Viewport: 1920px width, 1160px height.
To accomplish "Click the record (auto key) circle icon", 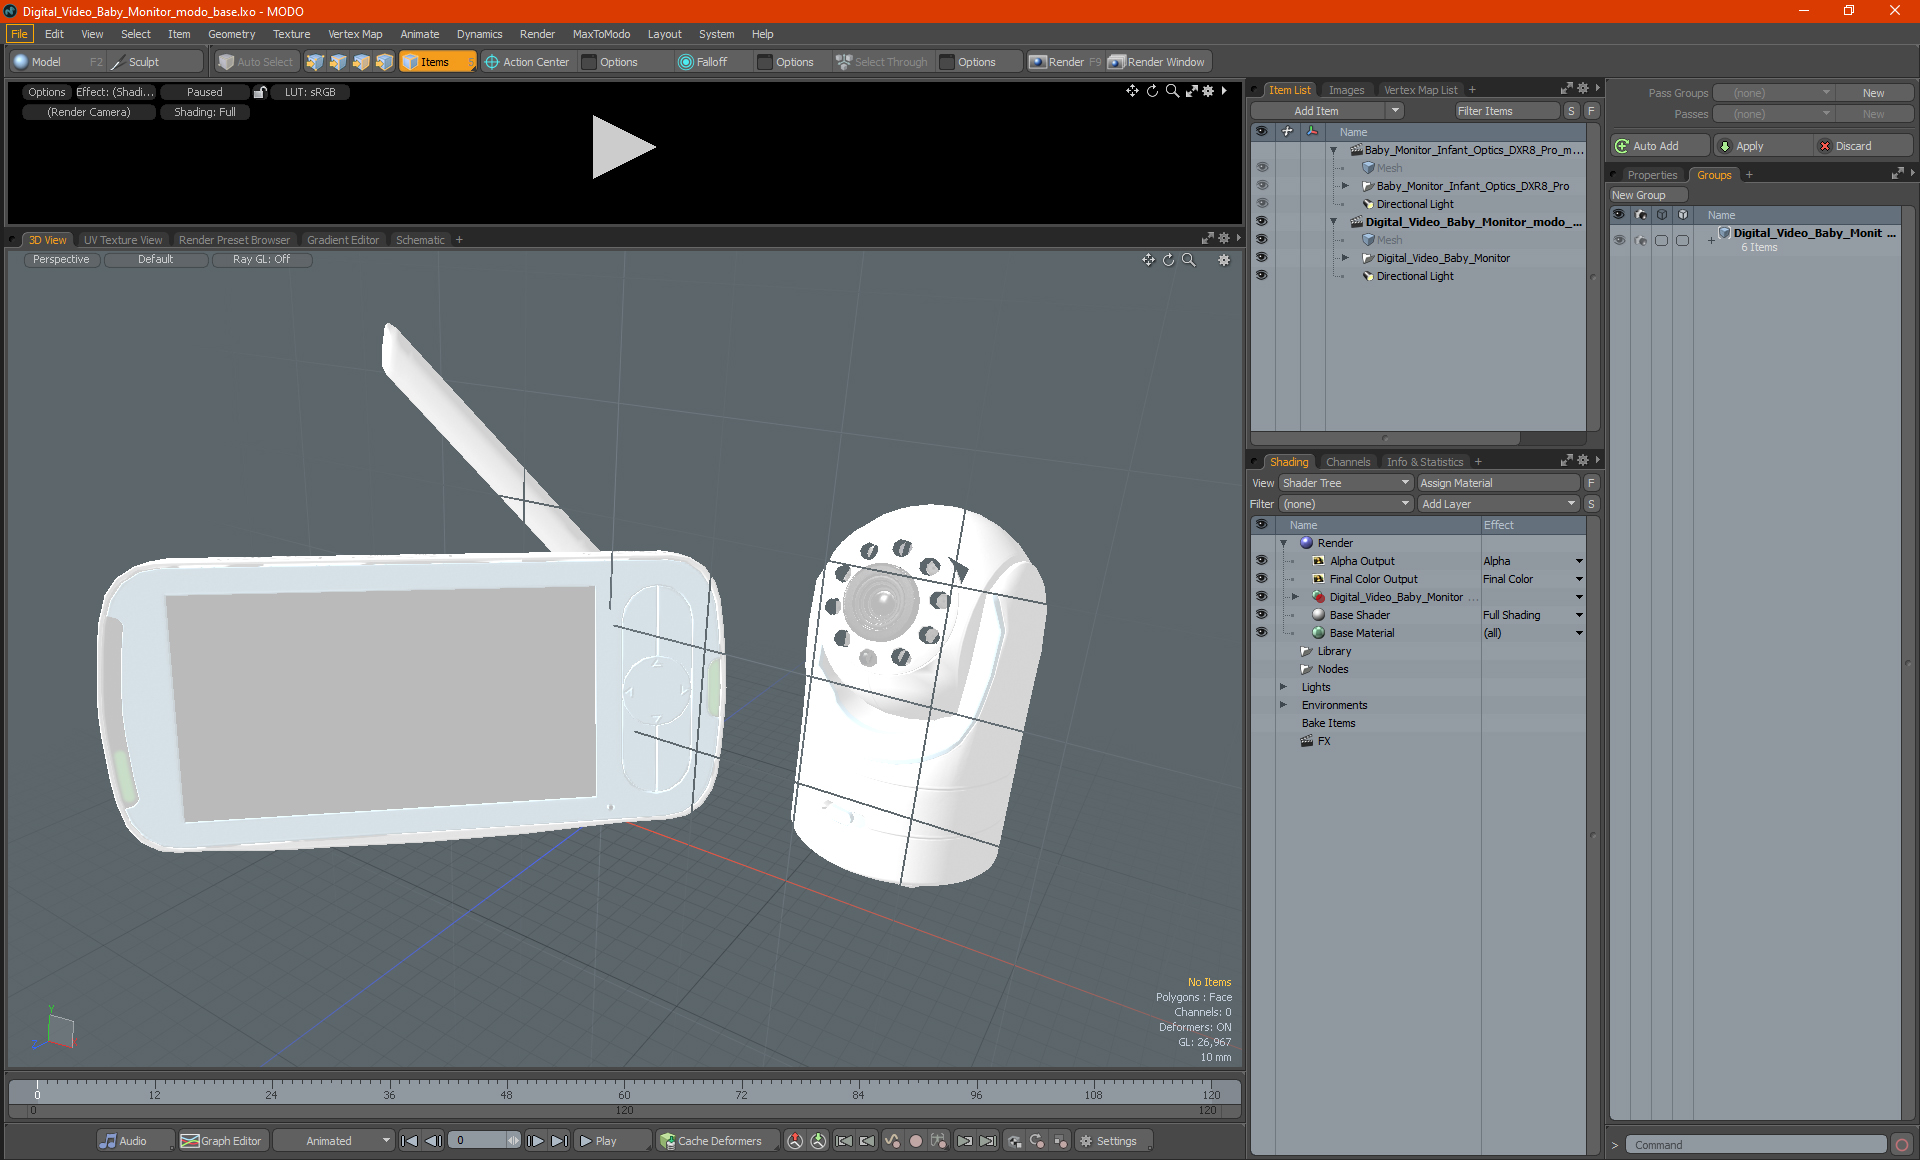I will (915, 1141).
